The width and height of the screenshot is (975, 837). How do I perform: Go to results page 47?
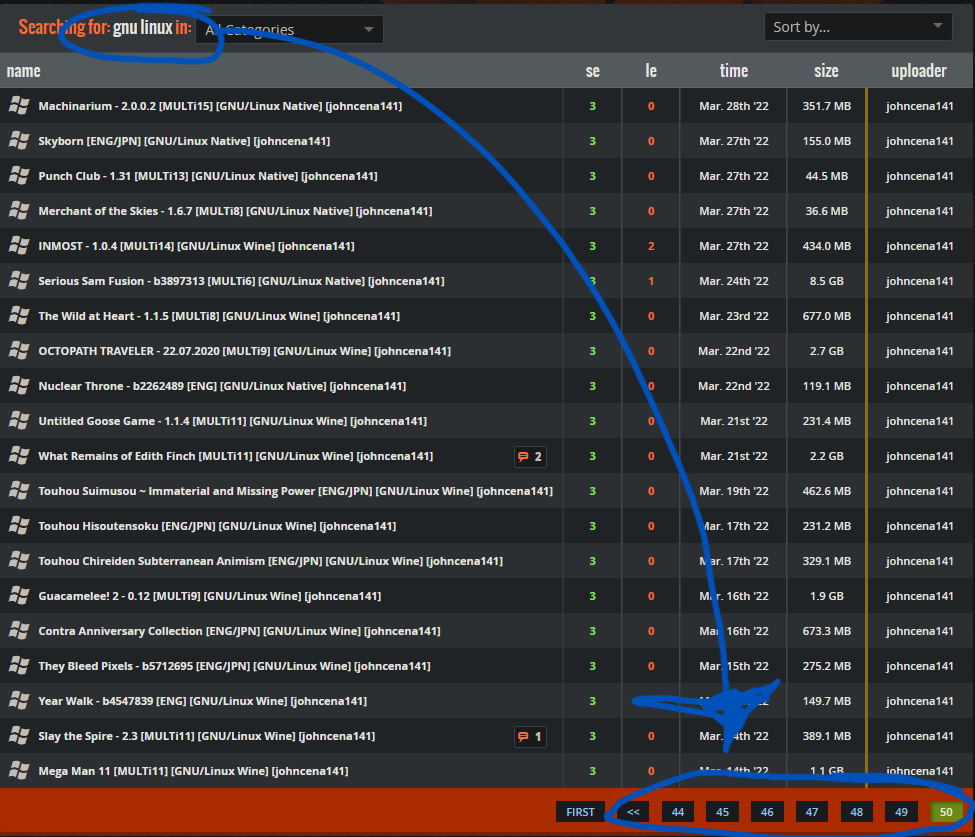point(812,812)
